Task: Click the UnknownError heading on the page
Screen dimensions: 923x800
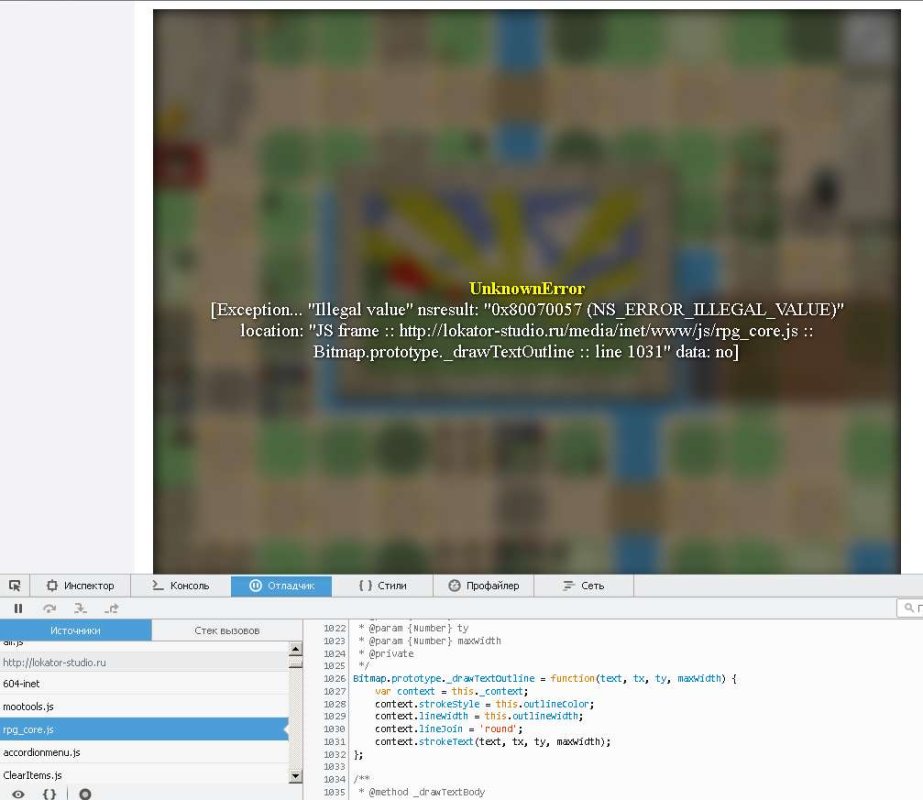Action: 527,288
